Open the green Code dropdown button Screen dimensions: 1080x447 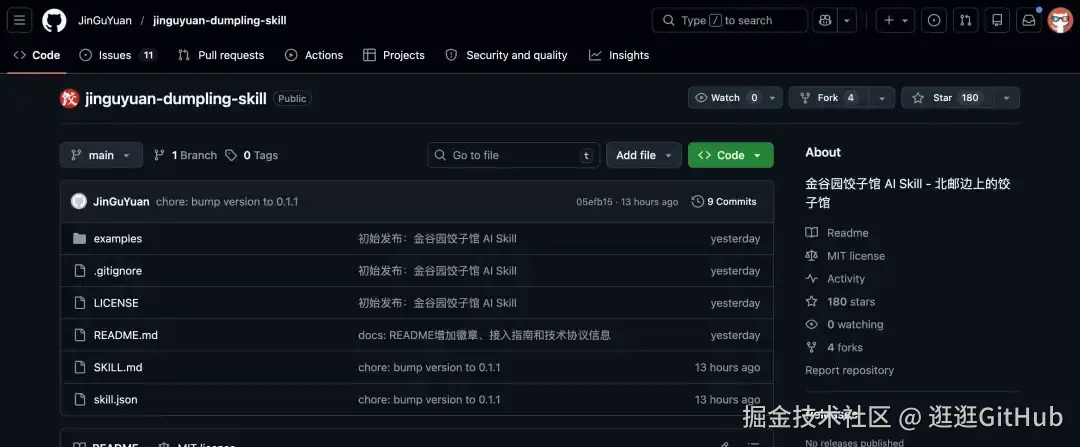pyautogui.click(x=731, y=155)
